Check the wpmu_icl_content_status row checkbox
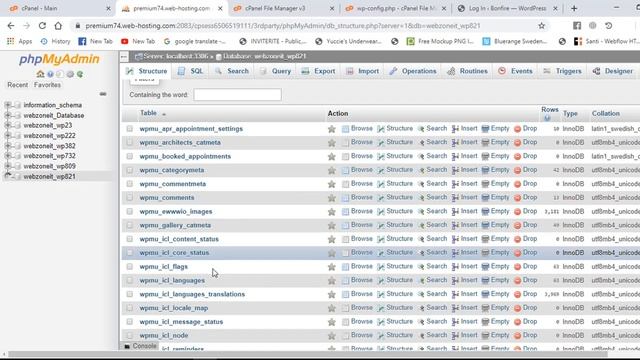 tap(129, 239)
